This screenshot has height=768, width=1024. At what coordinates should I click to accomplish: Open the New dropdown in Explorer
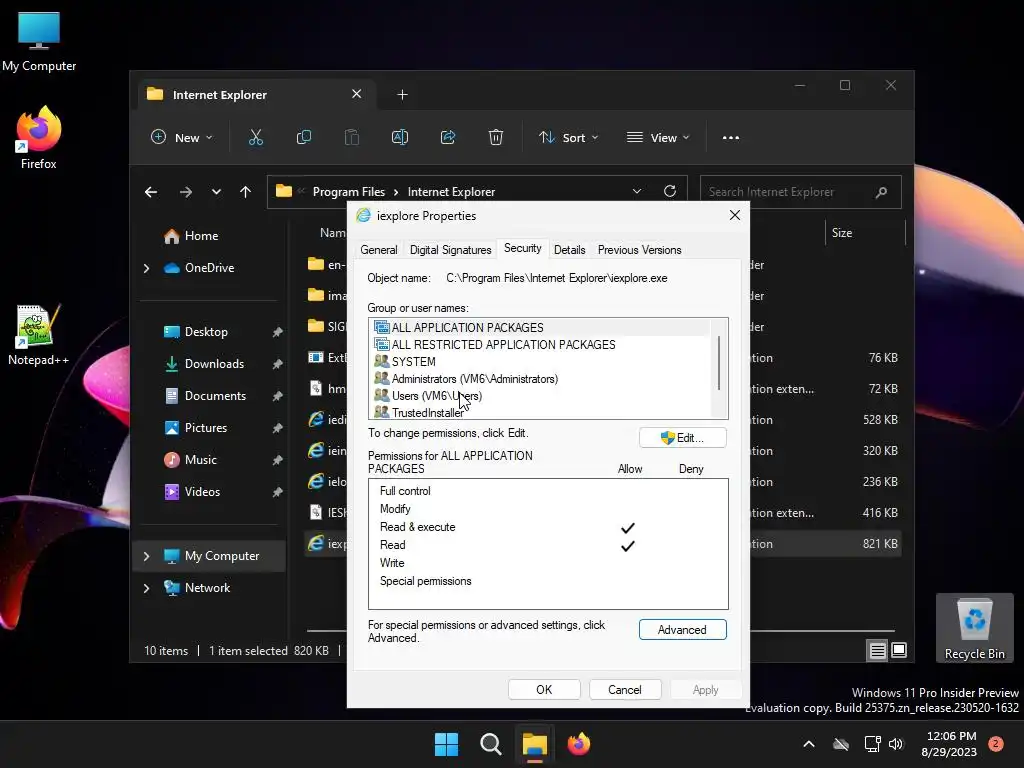click(x=182, y=138)
